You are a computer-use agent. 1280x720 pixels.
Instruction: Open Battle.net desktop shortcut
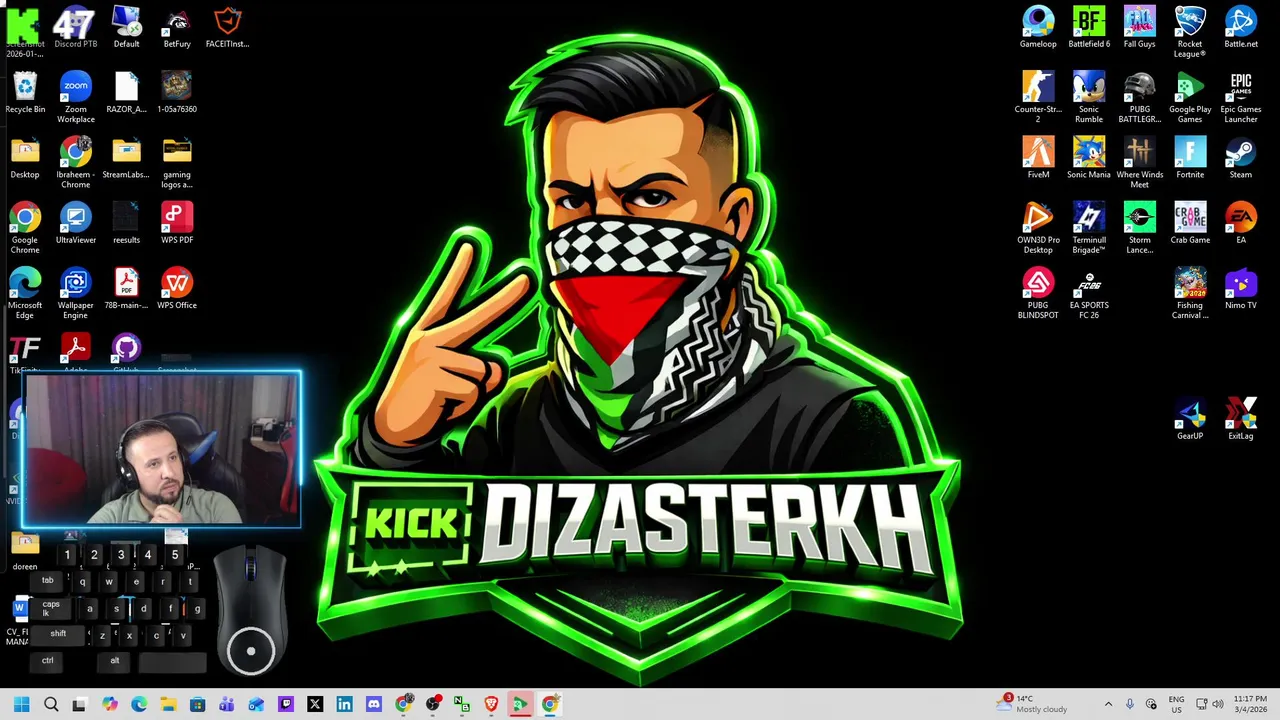coord(1241,27)
